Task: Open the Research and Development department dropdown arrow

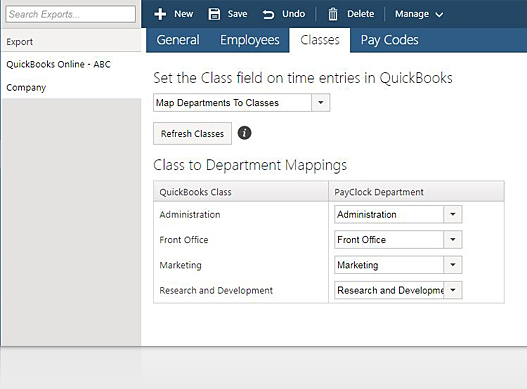Action: click(x=453, y=290)
